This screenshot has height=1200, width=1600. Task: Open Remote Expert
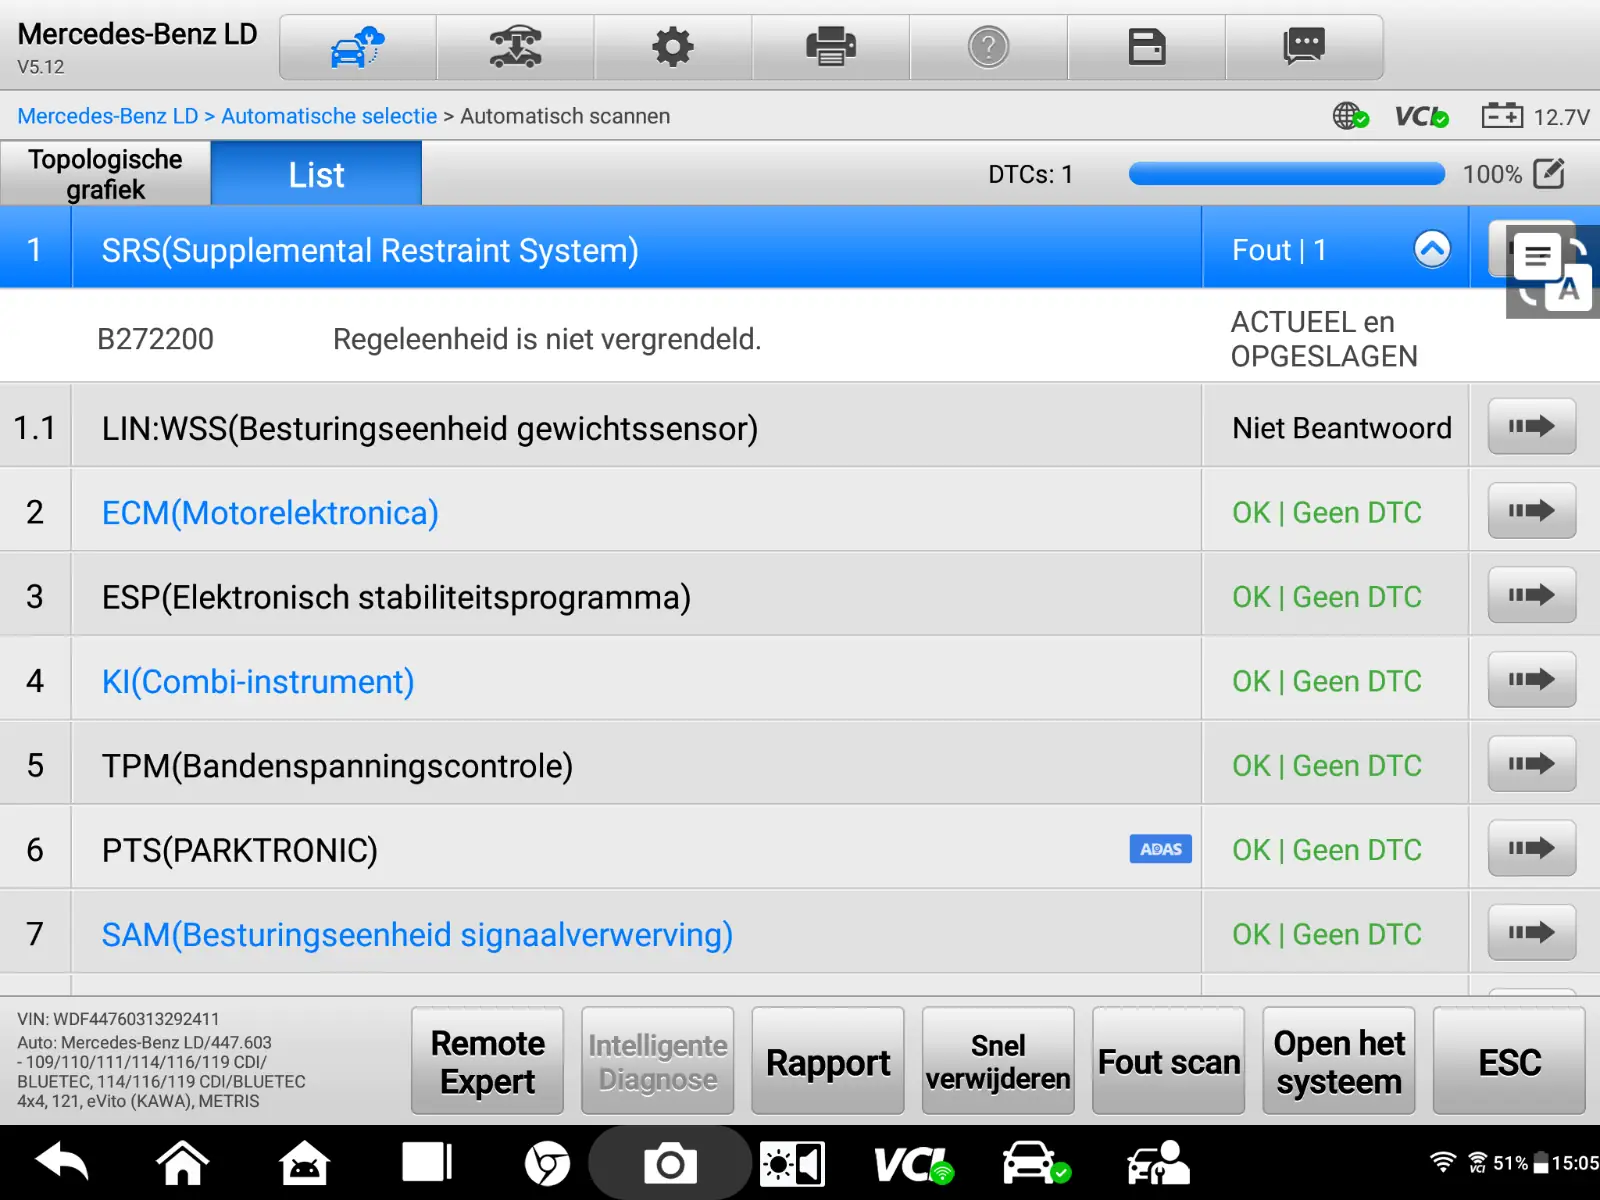click(488, 1061)
